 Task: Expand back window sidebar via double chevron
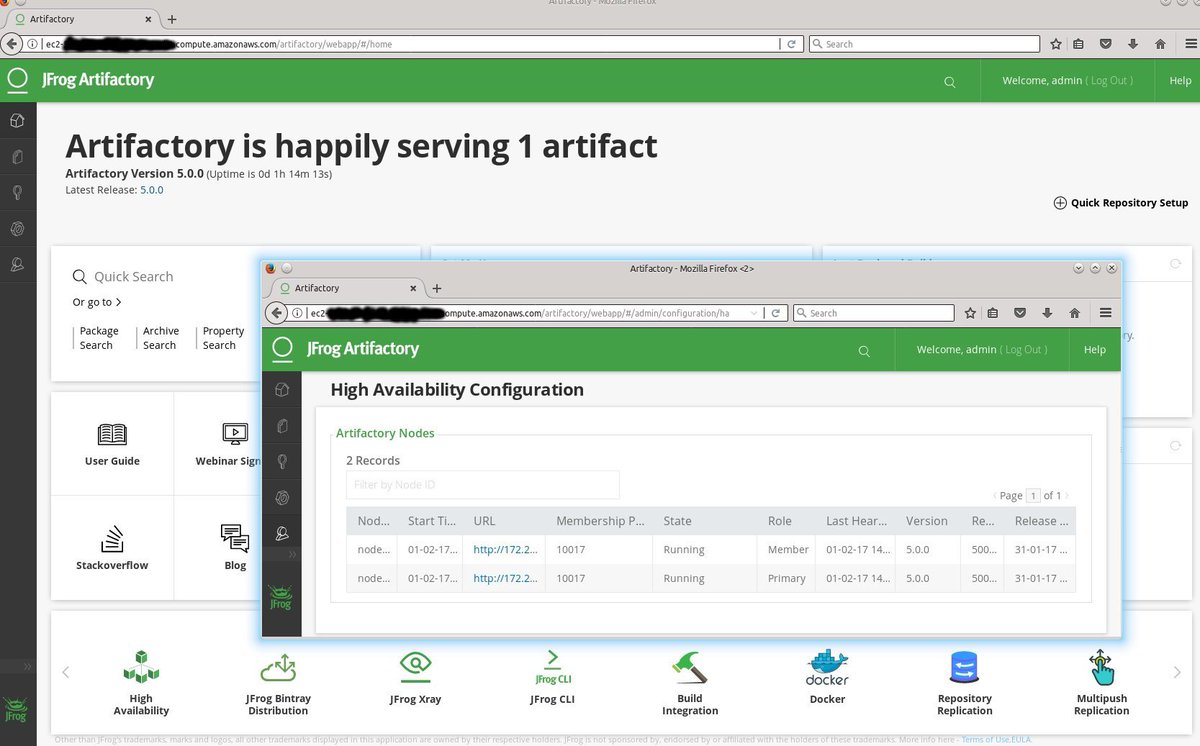tap(27, 666)
